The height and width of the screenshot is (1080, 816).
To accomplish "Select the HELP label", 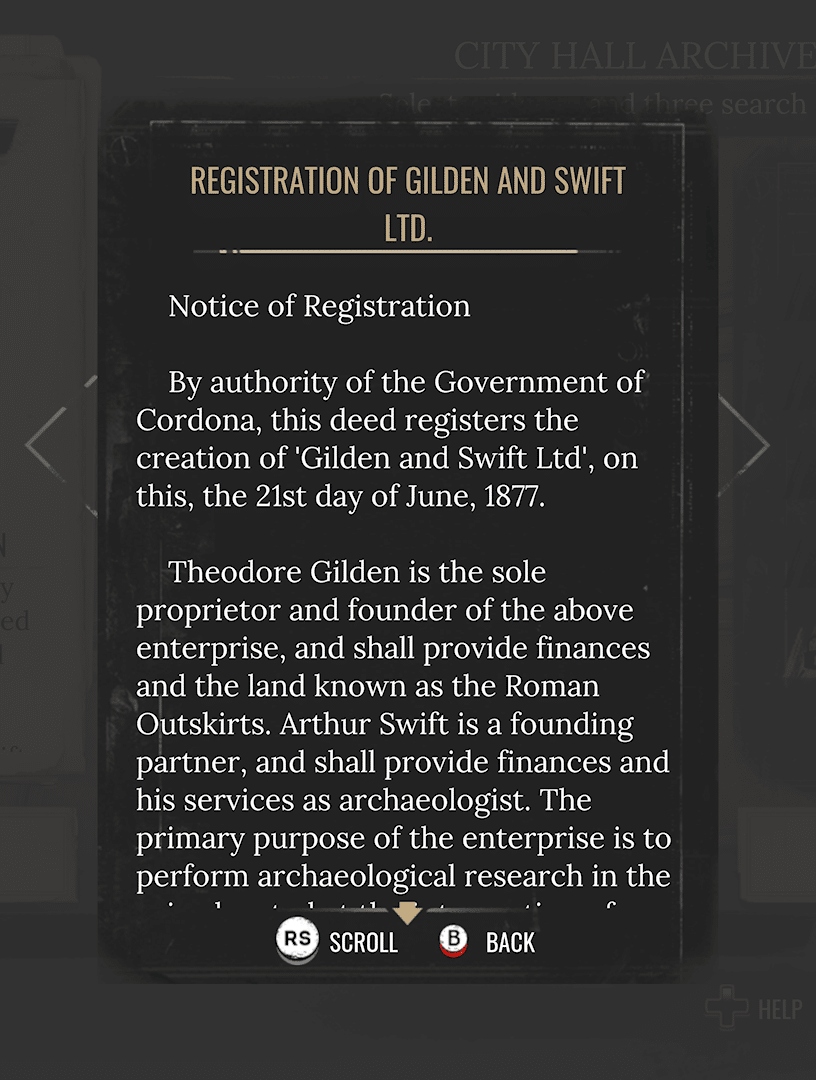I will [780, 1009].
